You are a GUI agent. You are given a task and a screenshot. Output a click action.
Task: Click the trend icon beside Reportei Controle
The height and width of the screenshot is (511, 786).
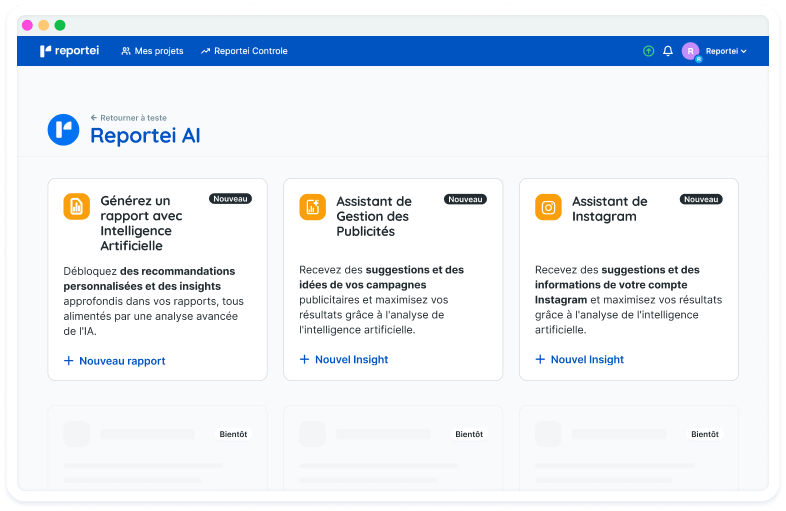205,51
